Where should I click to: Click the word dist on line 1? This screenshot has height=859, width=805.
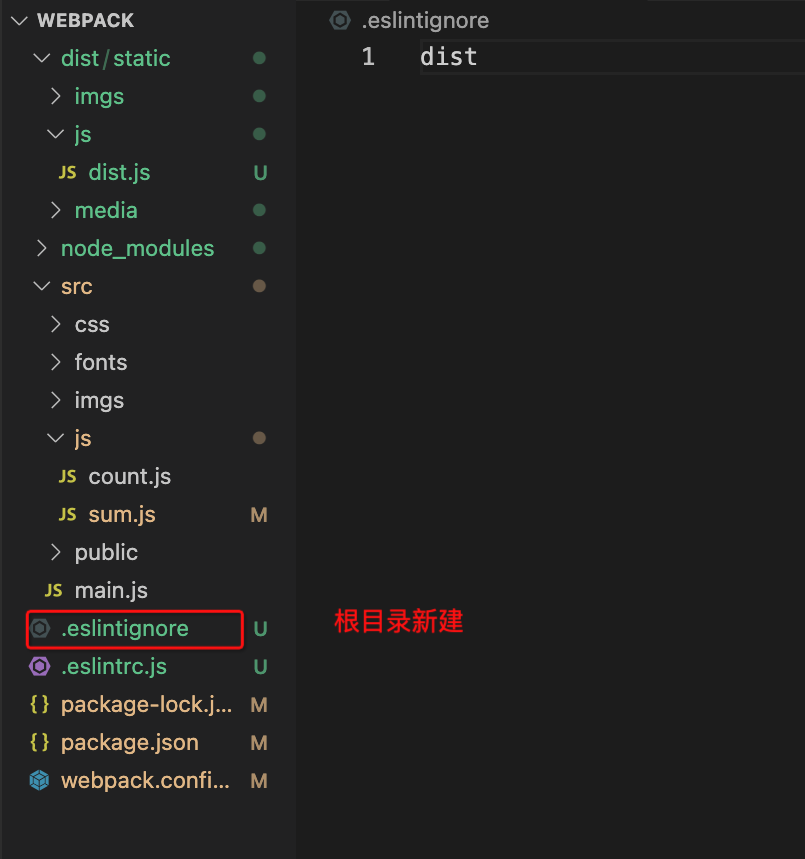448,57
